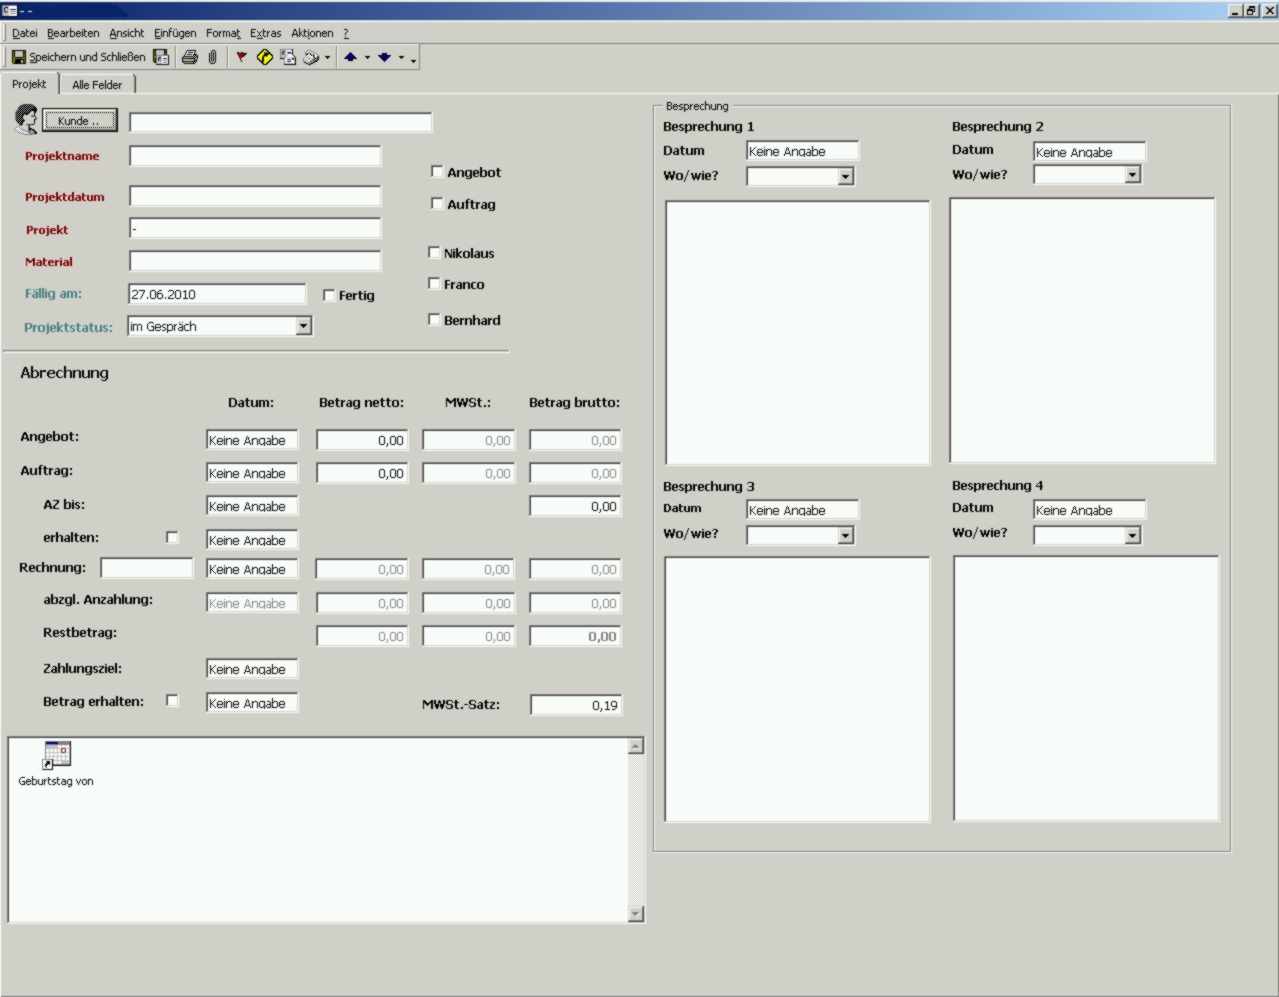Open the Aktionen menu
The height and width of the screenshot is (997, 1279).
click(x=312, y=33)
